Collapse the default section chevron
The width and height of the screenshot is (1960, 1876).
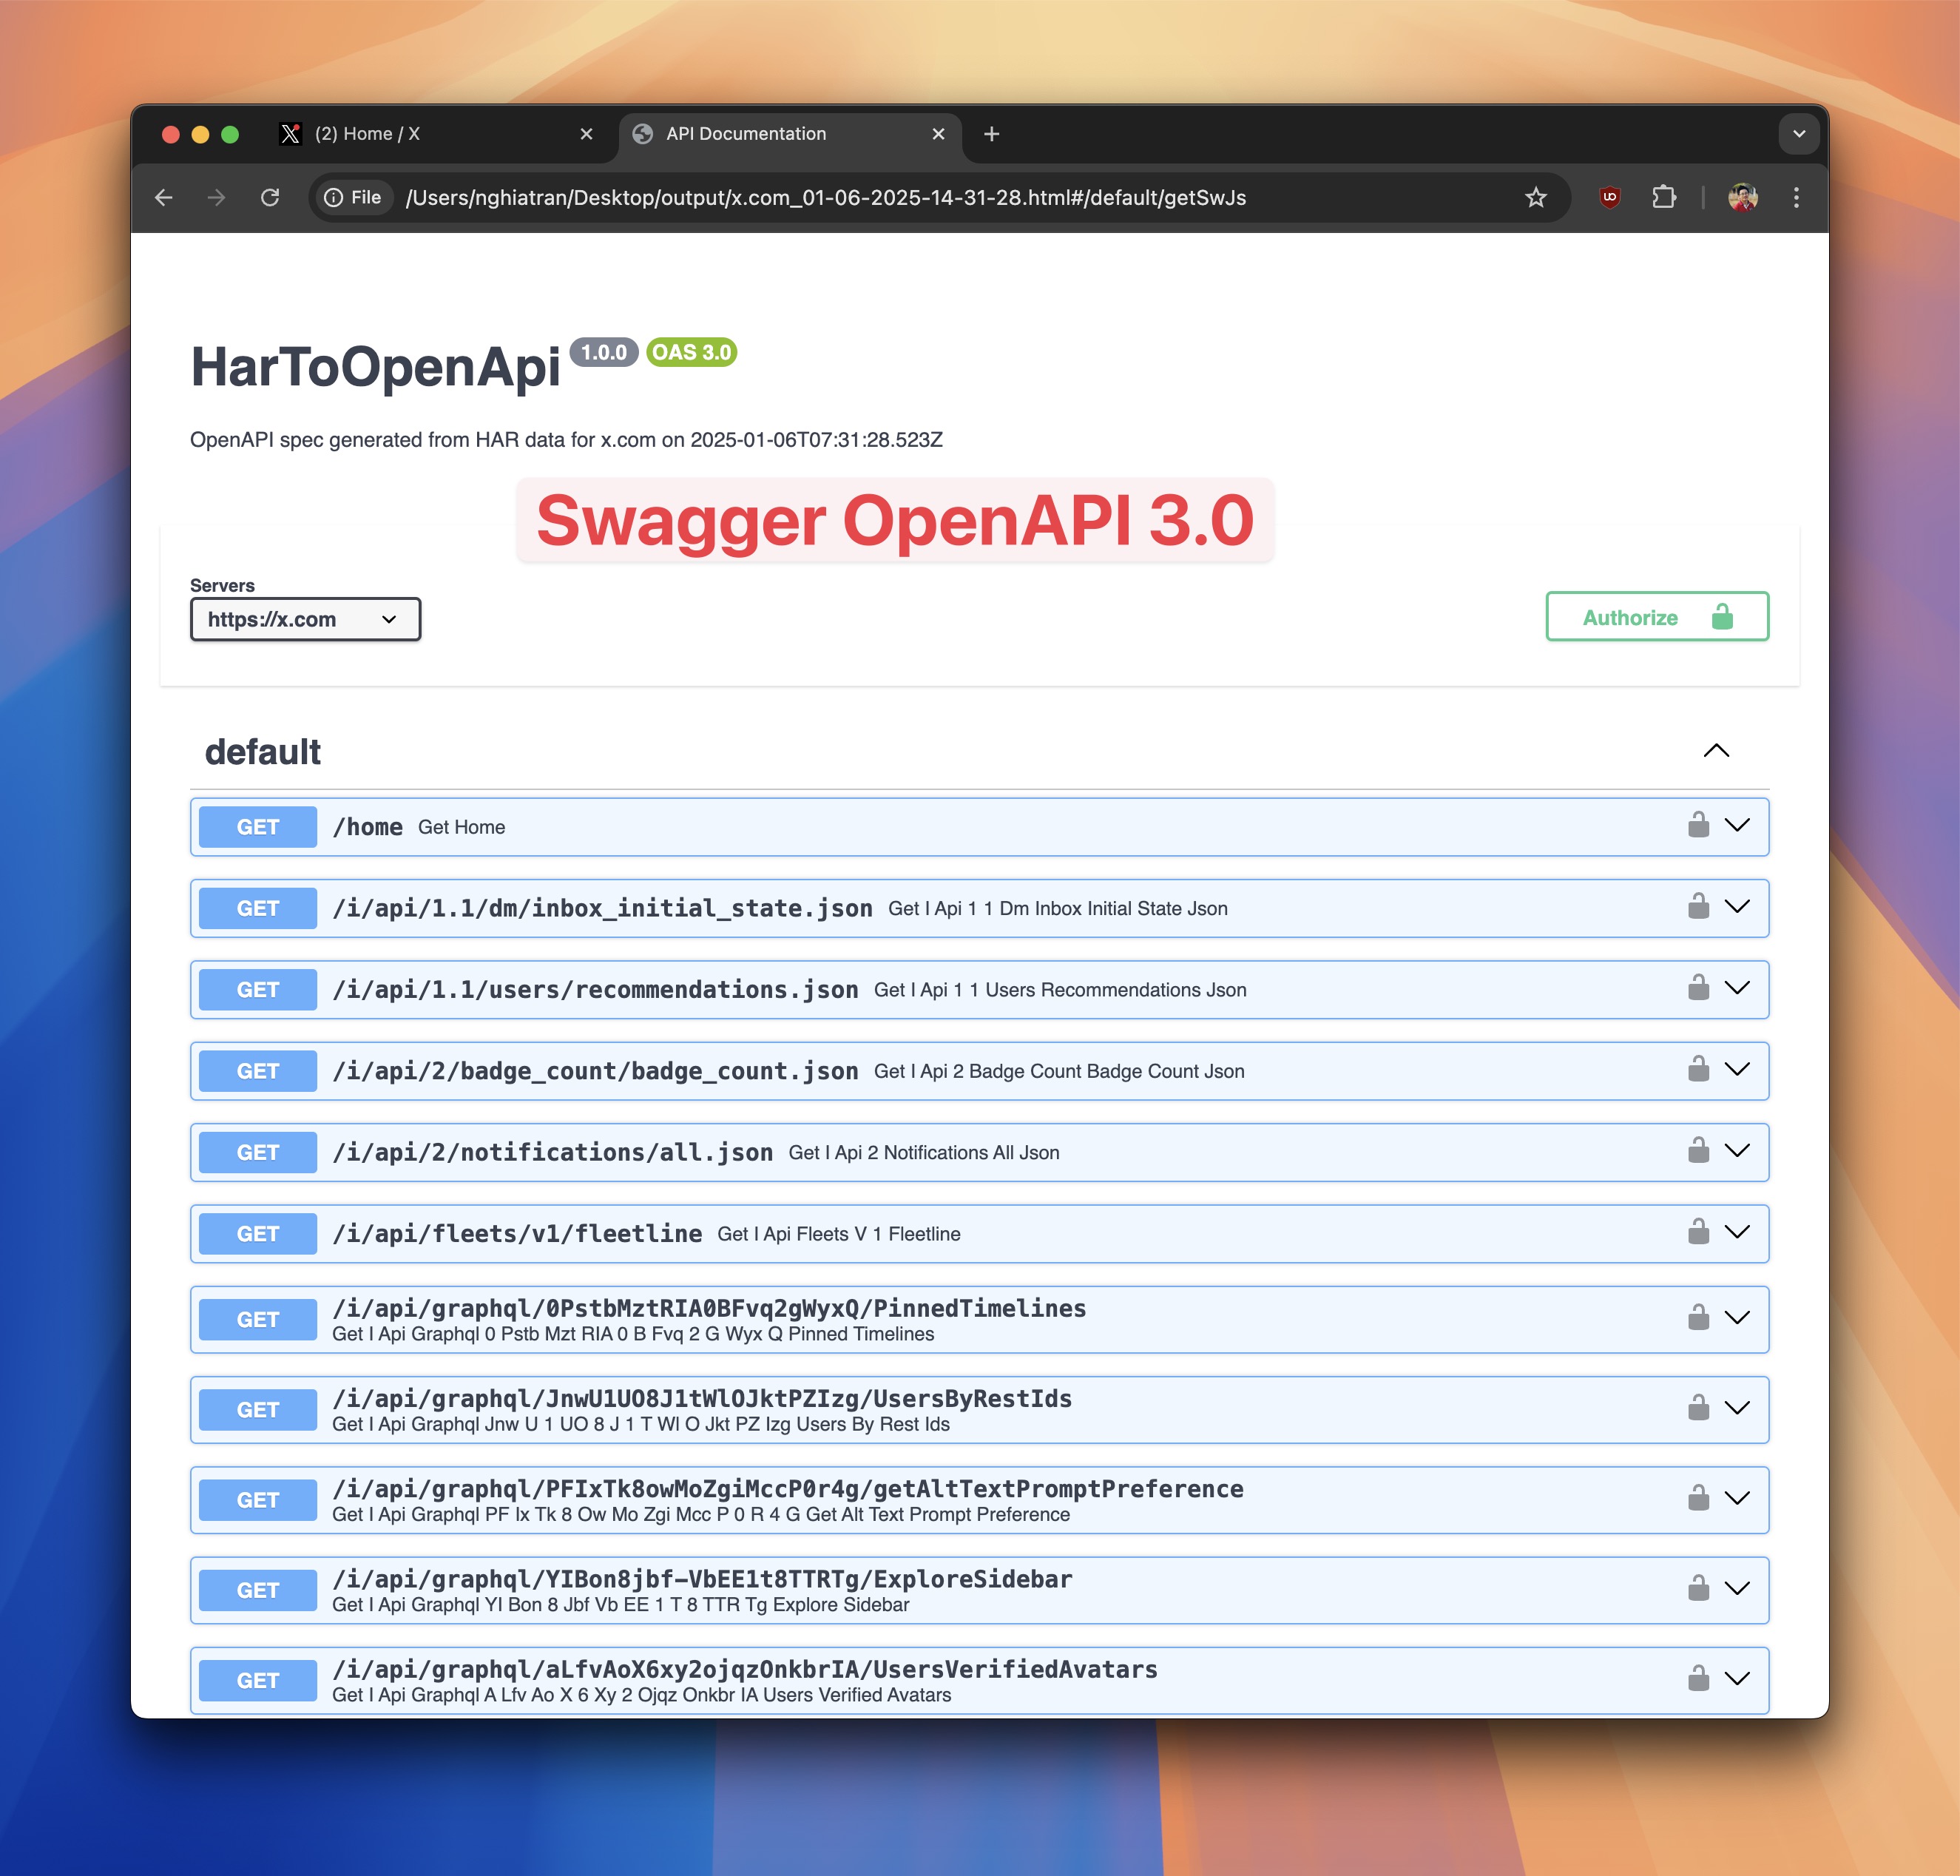[x=1716, y=751]
